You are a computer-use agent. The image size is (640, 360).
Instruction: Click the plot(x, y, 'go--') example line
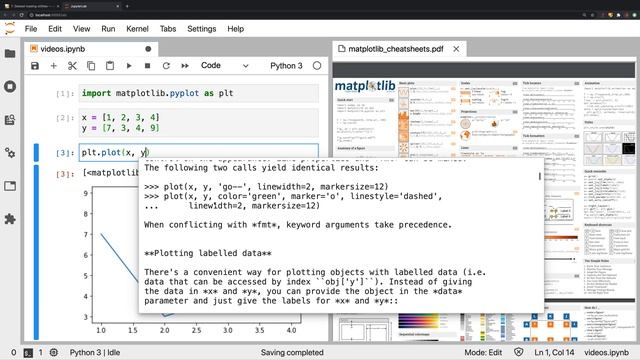[x=267, y=187]
